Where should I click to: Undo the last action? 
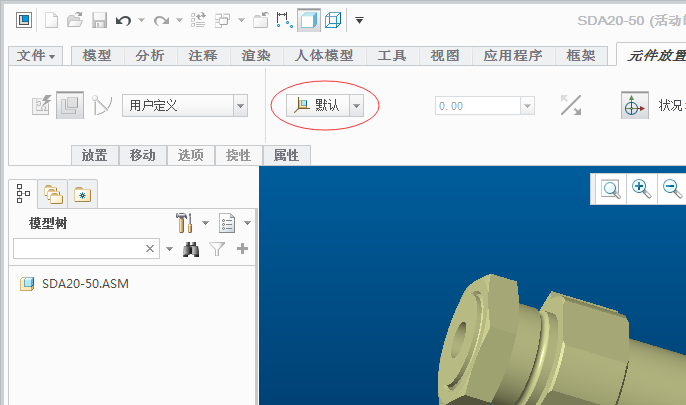[x=123, y=20]
